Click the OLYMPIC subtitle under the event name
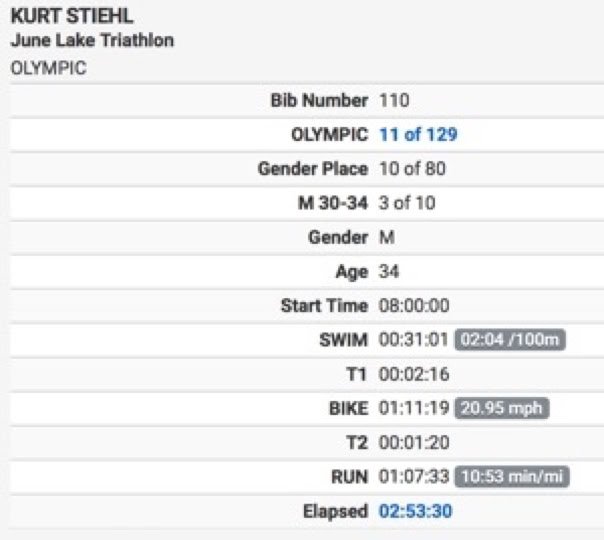 [x=49, y=68]
